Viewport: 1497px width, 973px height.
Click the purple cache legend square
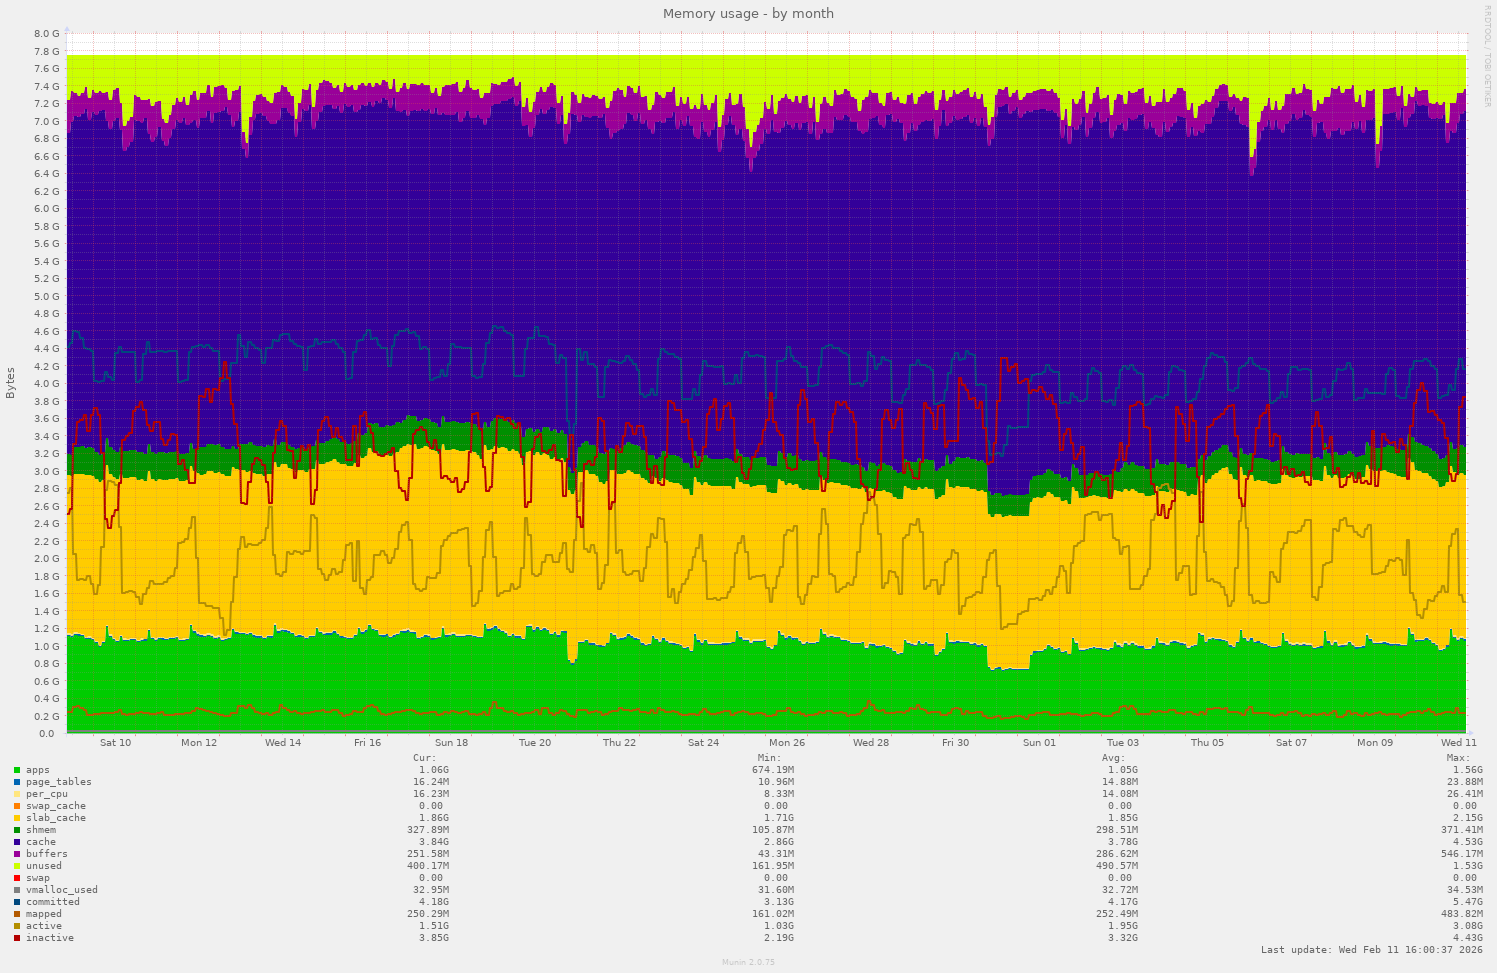pos(17,841)
